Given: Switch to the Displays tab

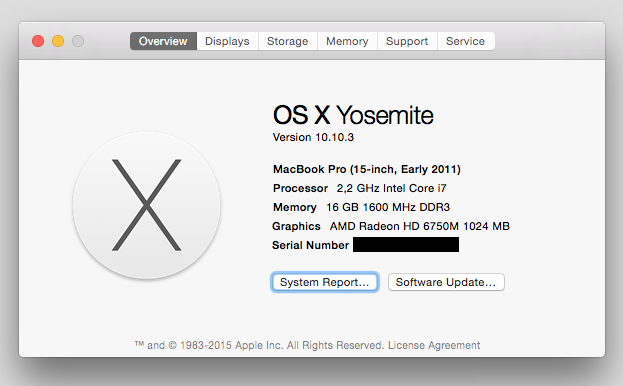Looking at the screenshot, I should (x=227, y=41).
